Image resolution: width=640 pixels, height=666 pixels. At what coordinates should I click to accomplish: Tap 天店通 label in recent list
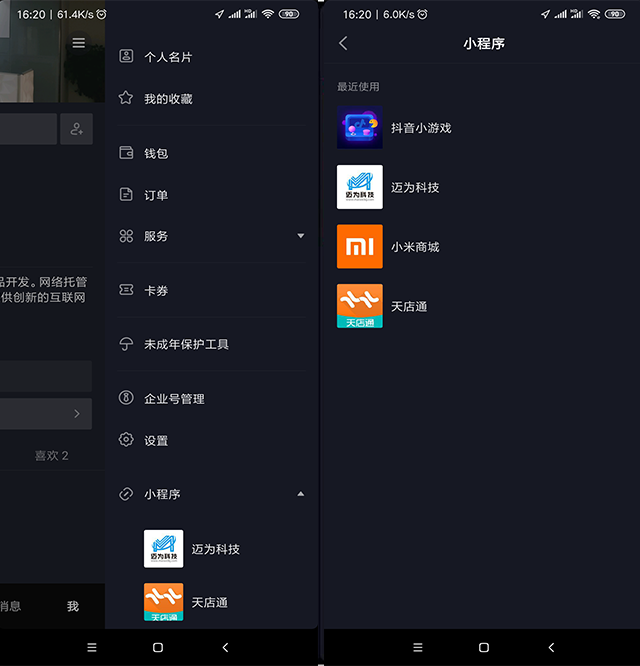(x=409, y=306)
